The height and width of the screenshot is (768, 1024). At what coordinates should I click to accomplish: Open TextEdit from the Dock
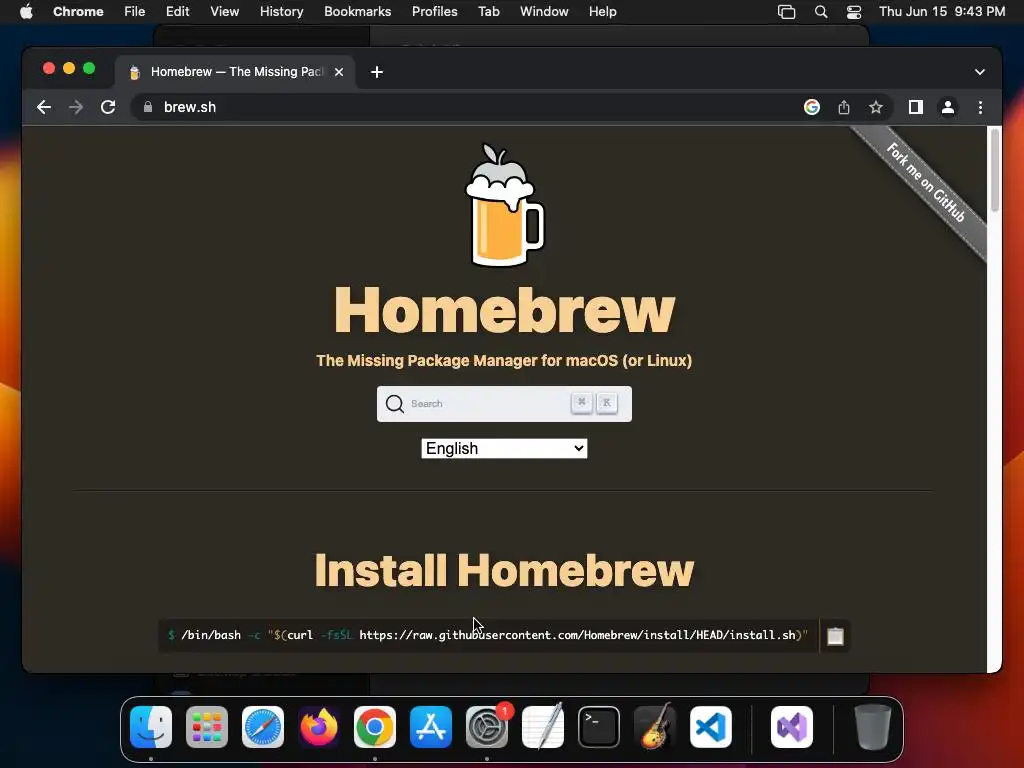click(543, 727)
